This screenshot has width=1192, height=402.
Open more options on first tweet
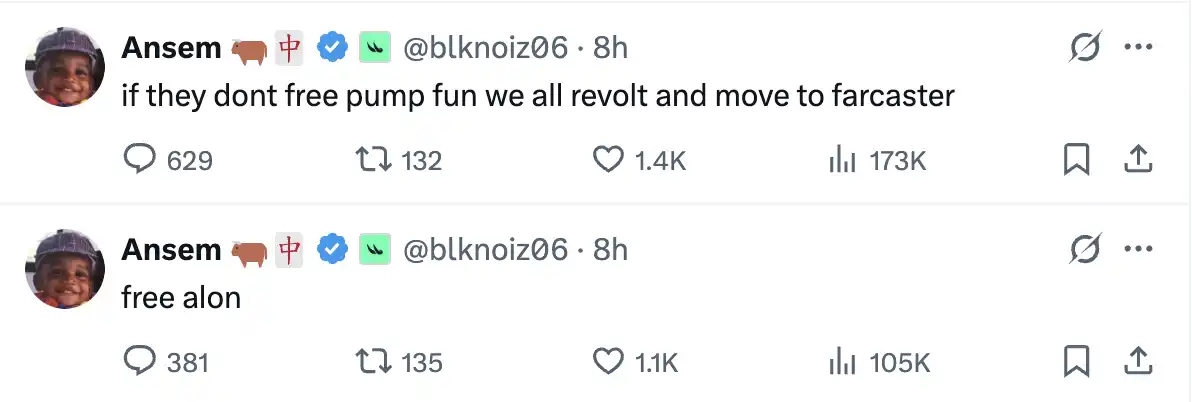[1138, 47]
